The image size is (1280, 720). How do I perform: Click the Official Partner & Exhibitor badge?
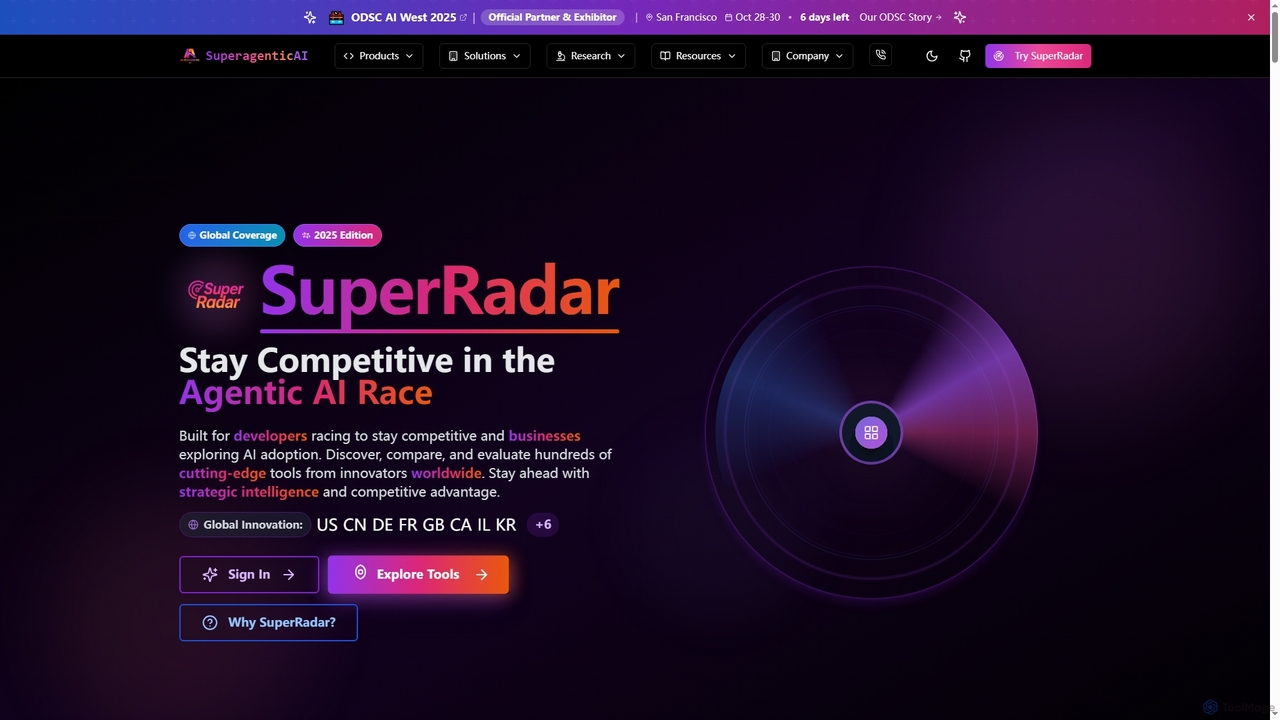(552, 17)
